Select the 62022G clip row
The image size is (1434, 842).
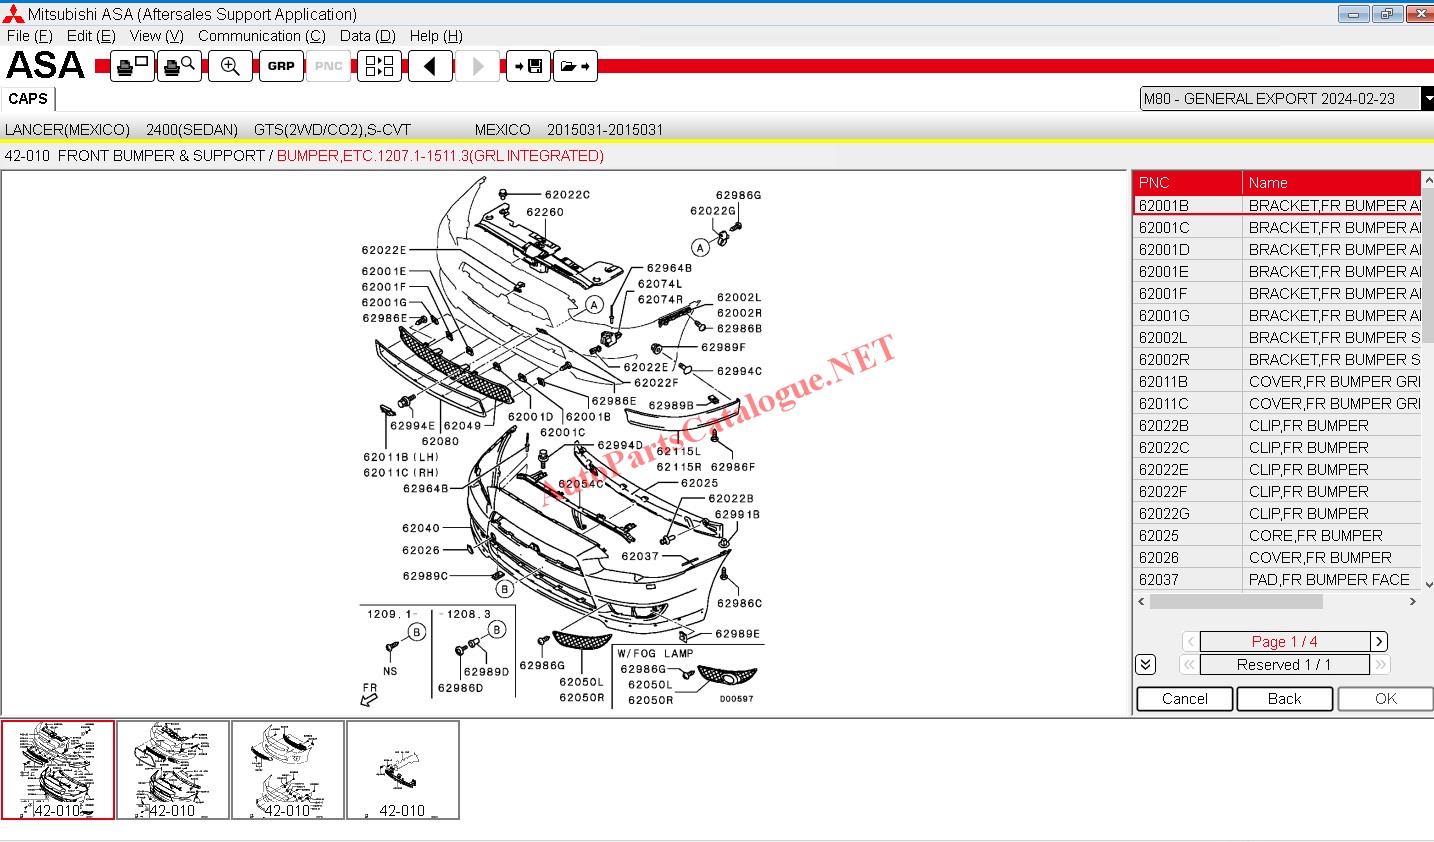click(1277, 513)
